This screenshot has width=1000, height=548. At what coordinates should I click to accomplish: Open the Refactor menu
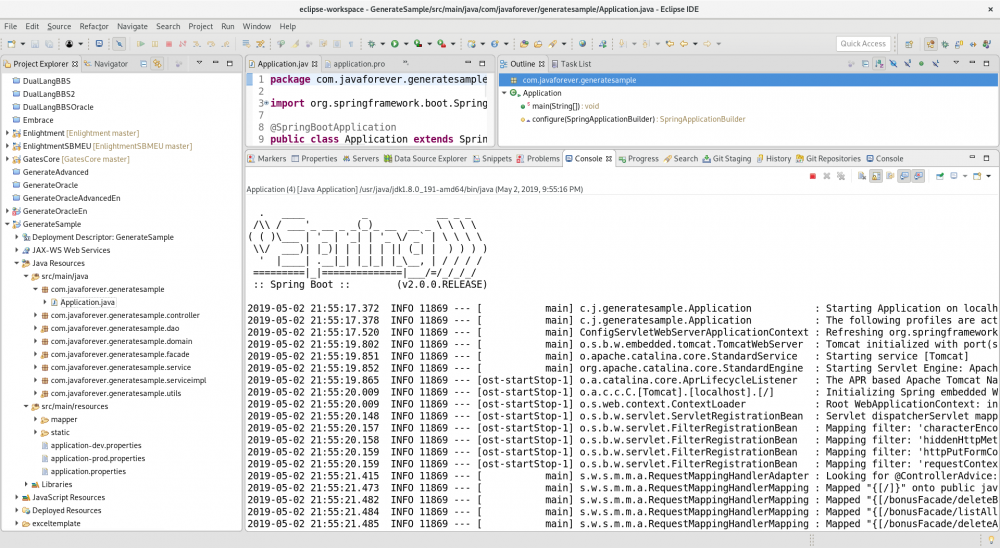[94, 26]
